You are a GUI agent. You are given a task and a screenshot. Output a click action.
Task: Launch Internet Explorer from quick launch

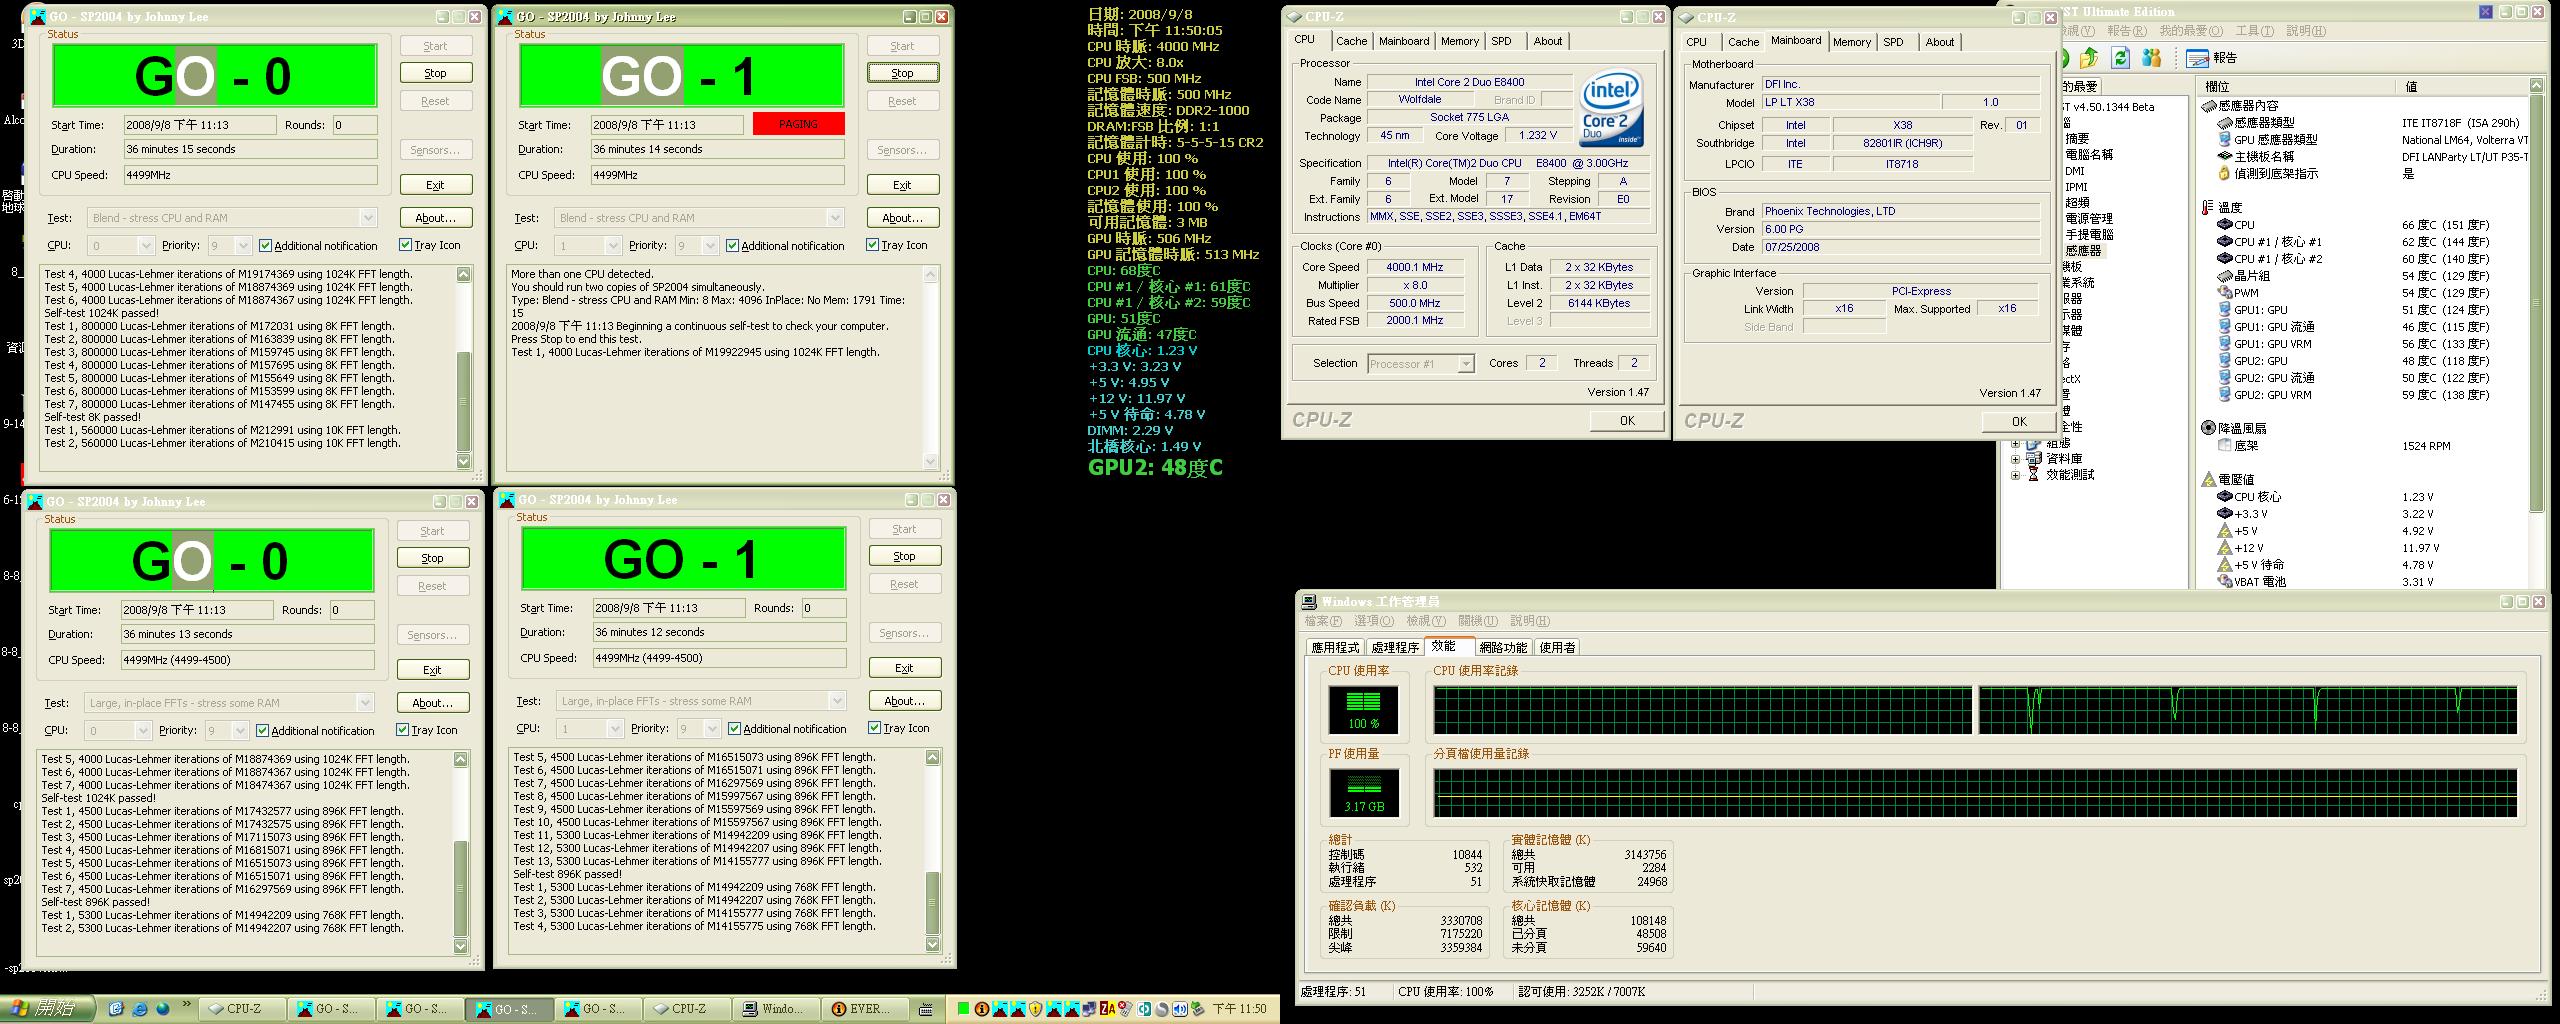point(139,1009)
